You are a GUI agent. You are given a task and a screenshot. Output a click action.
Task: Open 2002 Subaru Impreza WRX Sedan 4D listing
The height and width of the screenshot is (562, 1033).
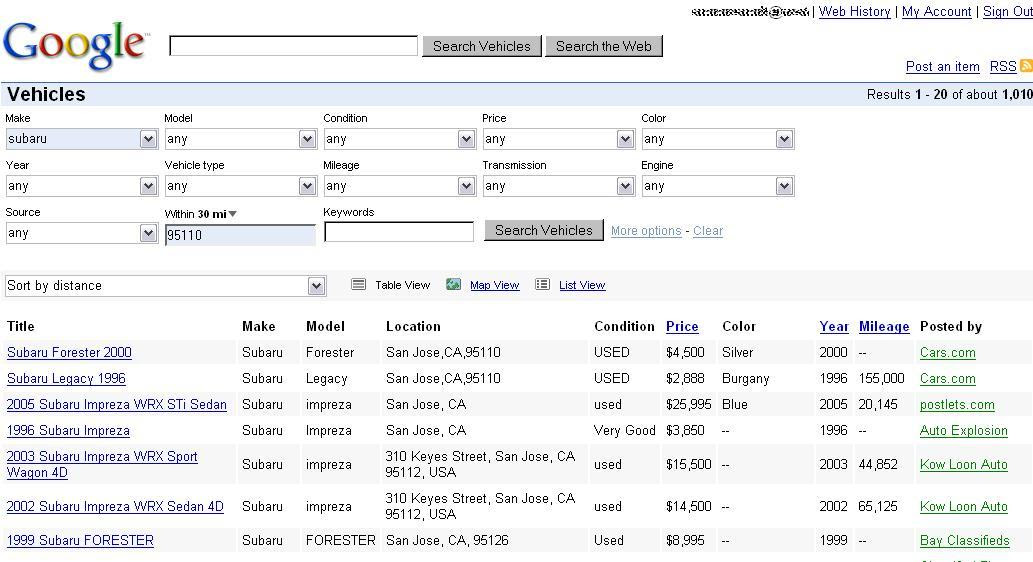(x=115, y=507)
